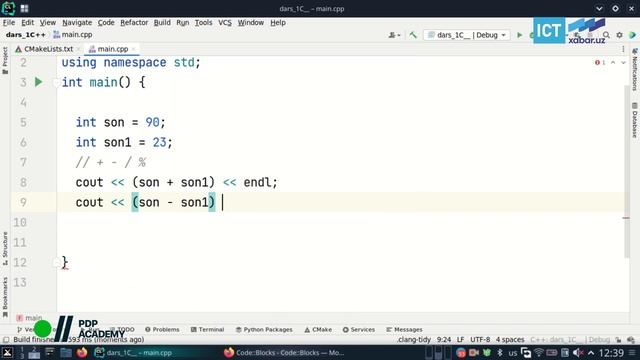
Task: Open Firefox from the taskbar launcher
Action: [82, 352]
